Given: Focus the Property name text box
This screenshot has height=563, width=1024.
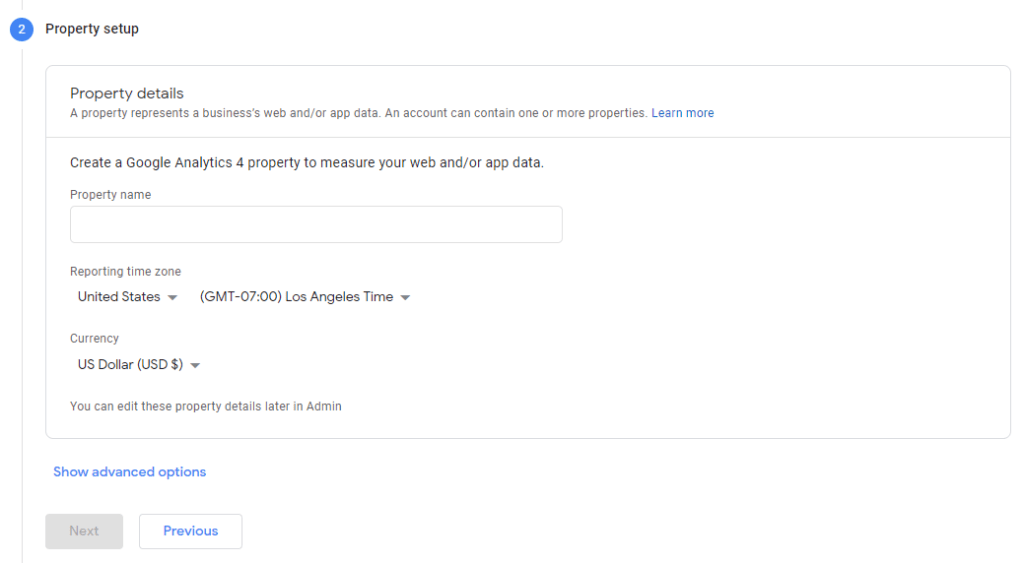Looking at the screenshot, I should (x=316, y=225).
